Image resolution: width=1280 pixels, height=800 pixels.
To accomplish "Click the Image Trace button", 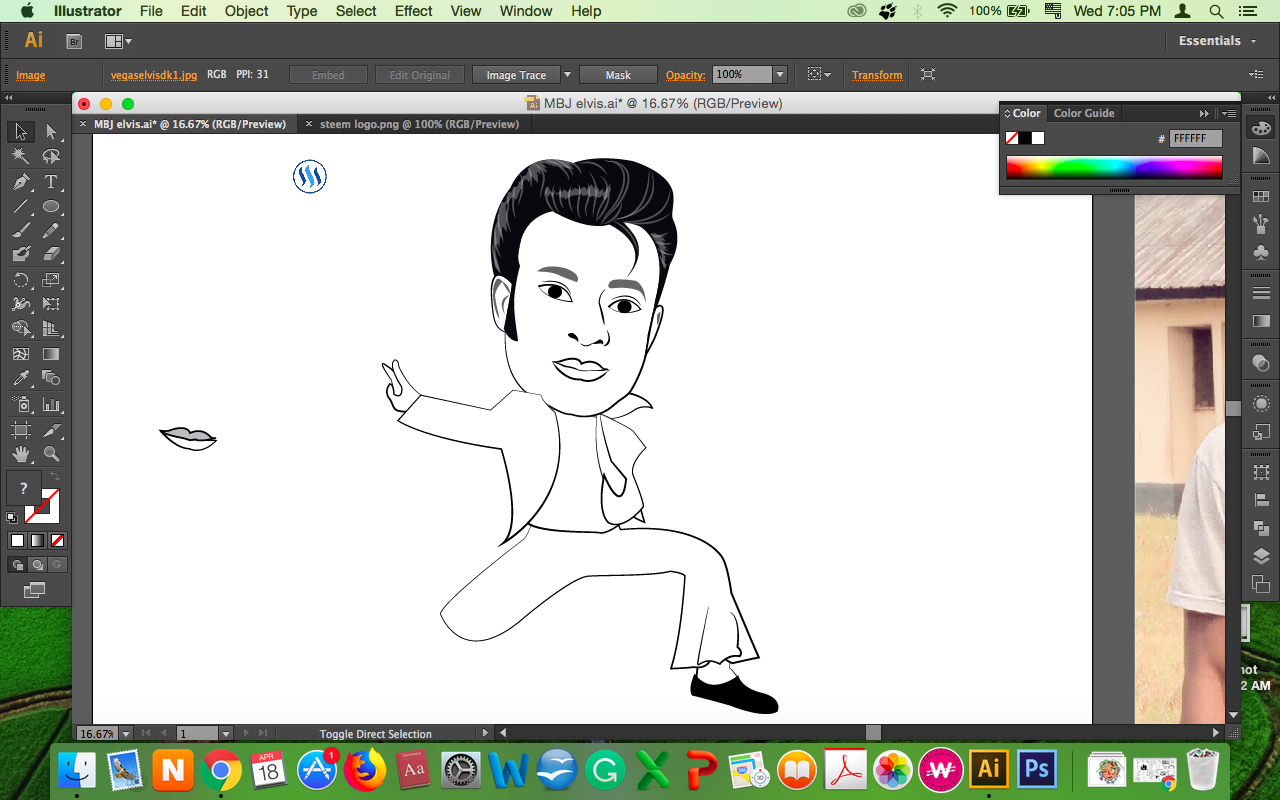I will (x=516, y=75).
